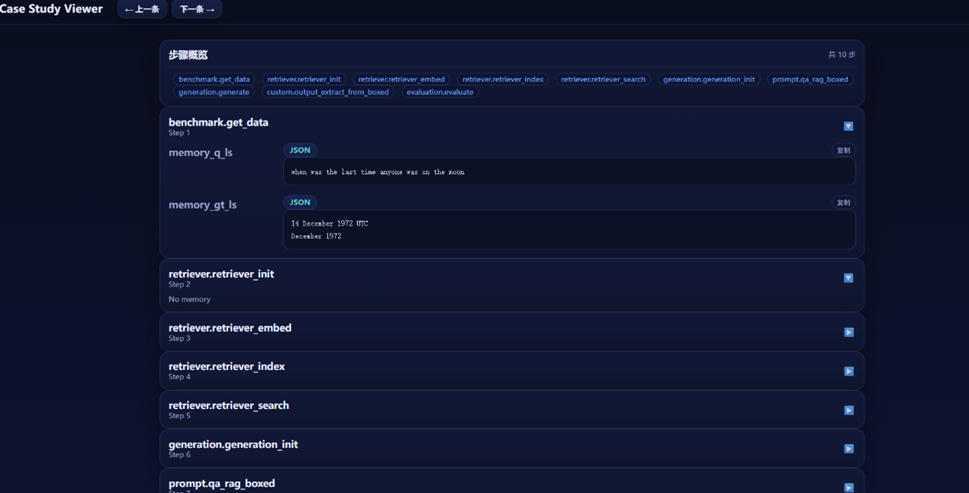The height and width of the screenshot is (493, 969).
Task: Select the prompt.qa_rag_boxed step chip
Action: click(x=810, y=79)
